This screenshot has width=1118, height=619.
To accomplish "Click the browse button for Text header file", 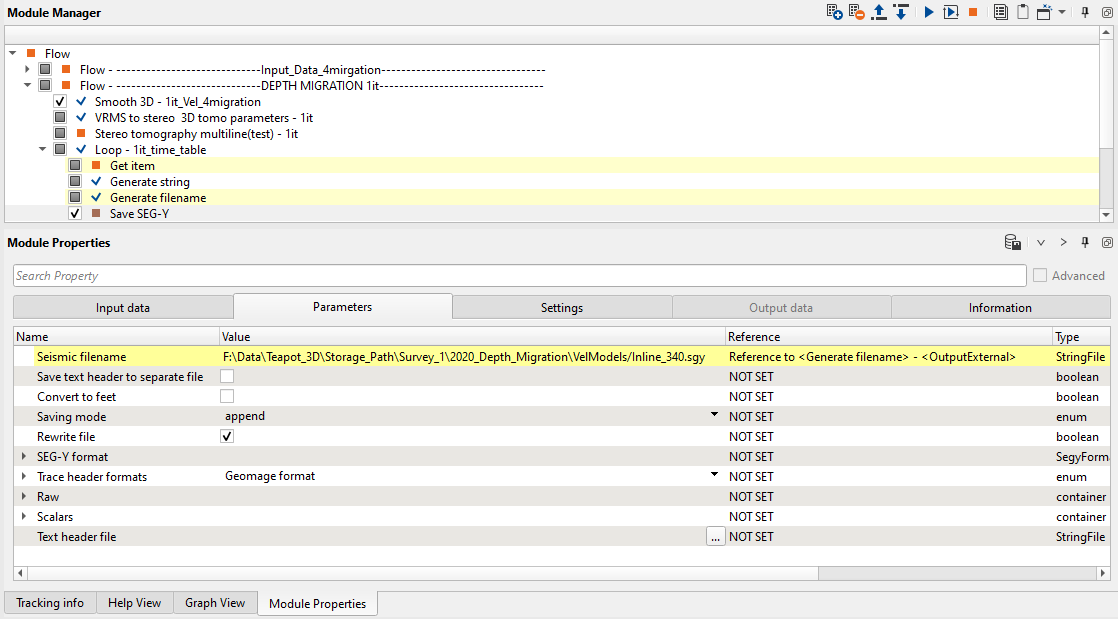I will (714, 537).
